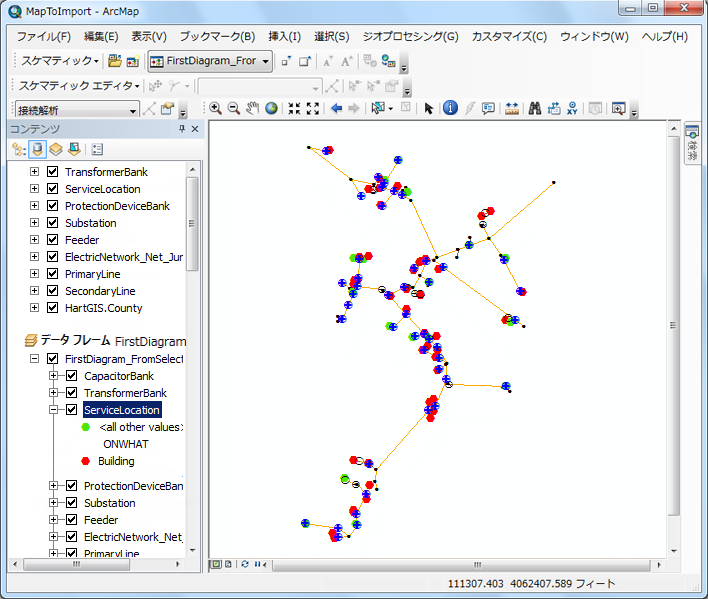Uncheck HartGIS.County layer checkbox
708x599 pixels.
[52, 308]
